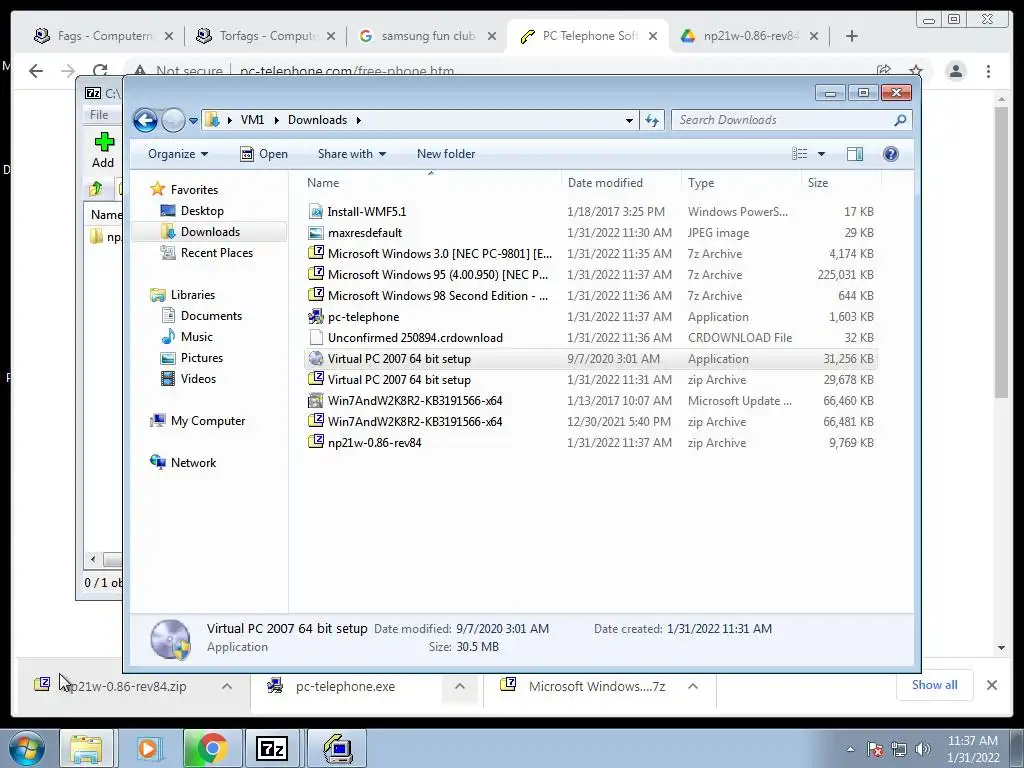Click the Open toolbar button
Screen dimensions: 1024x768
coord(264,154)
